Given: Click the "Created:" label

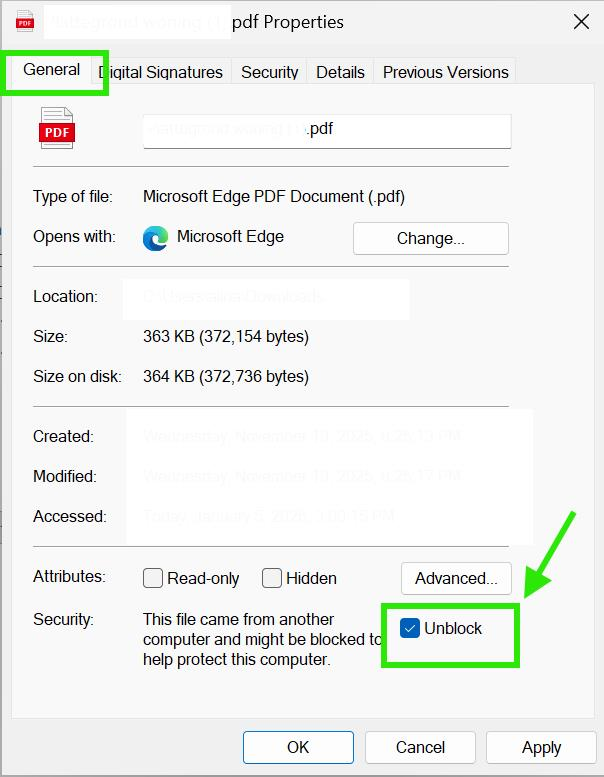Looking at the screenshot, I should 63,437.
